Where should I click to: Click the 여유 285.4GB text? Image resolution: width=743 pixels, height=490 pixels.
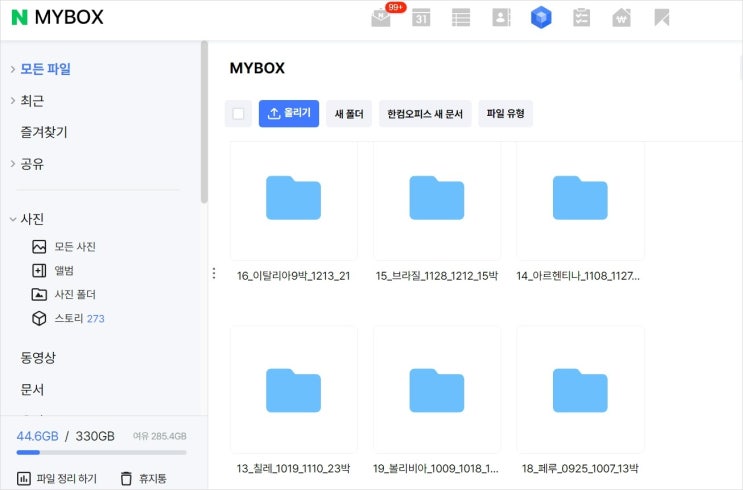160,436
